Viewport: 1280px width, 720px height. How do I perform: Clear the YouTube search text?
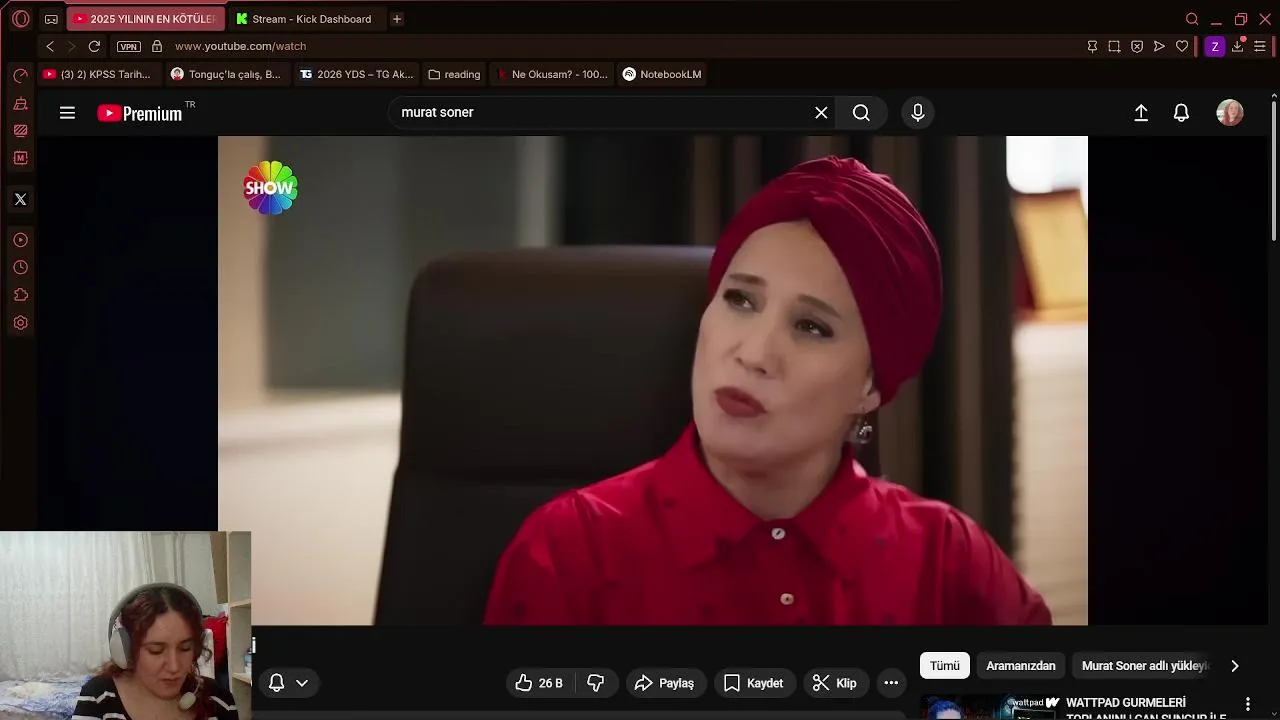[x=821, y=113]
